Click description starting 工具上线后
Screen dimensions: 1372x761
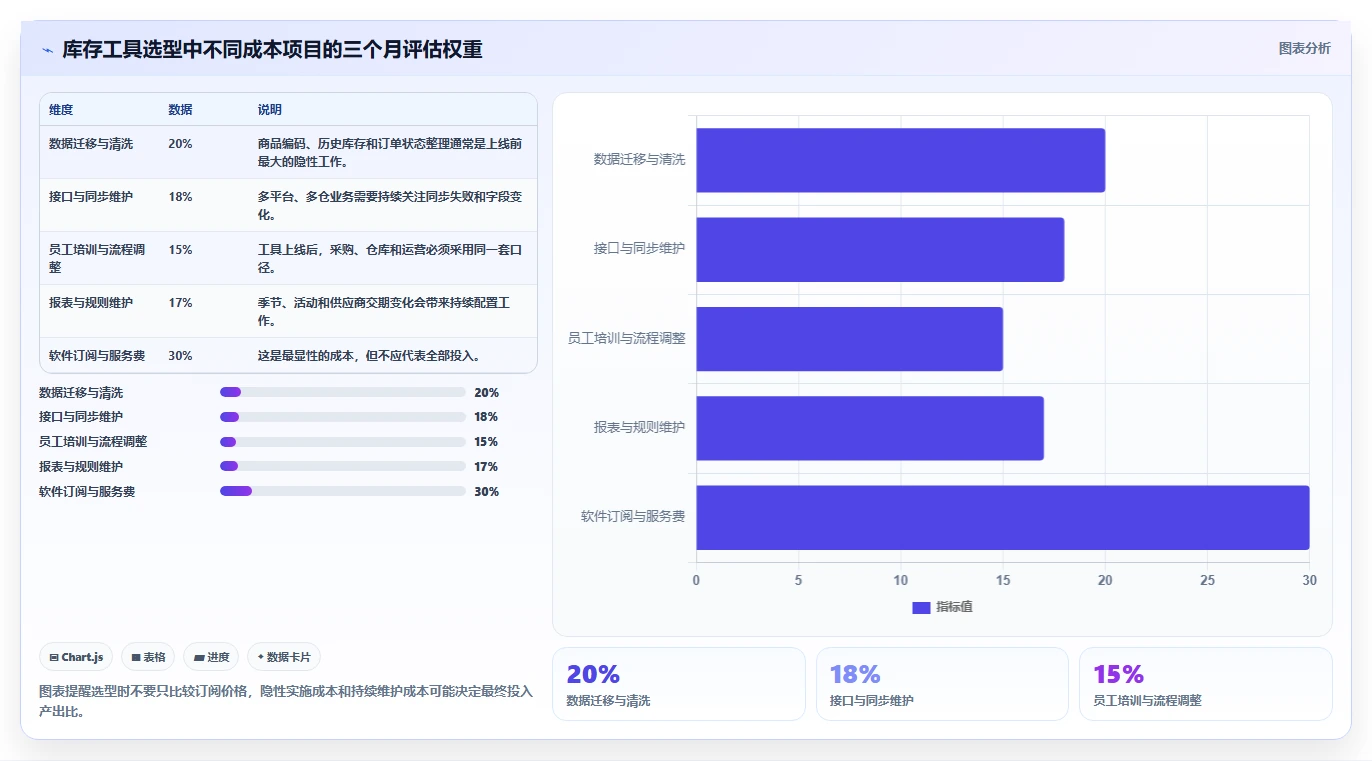tap(390, 258)
